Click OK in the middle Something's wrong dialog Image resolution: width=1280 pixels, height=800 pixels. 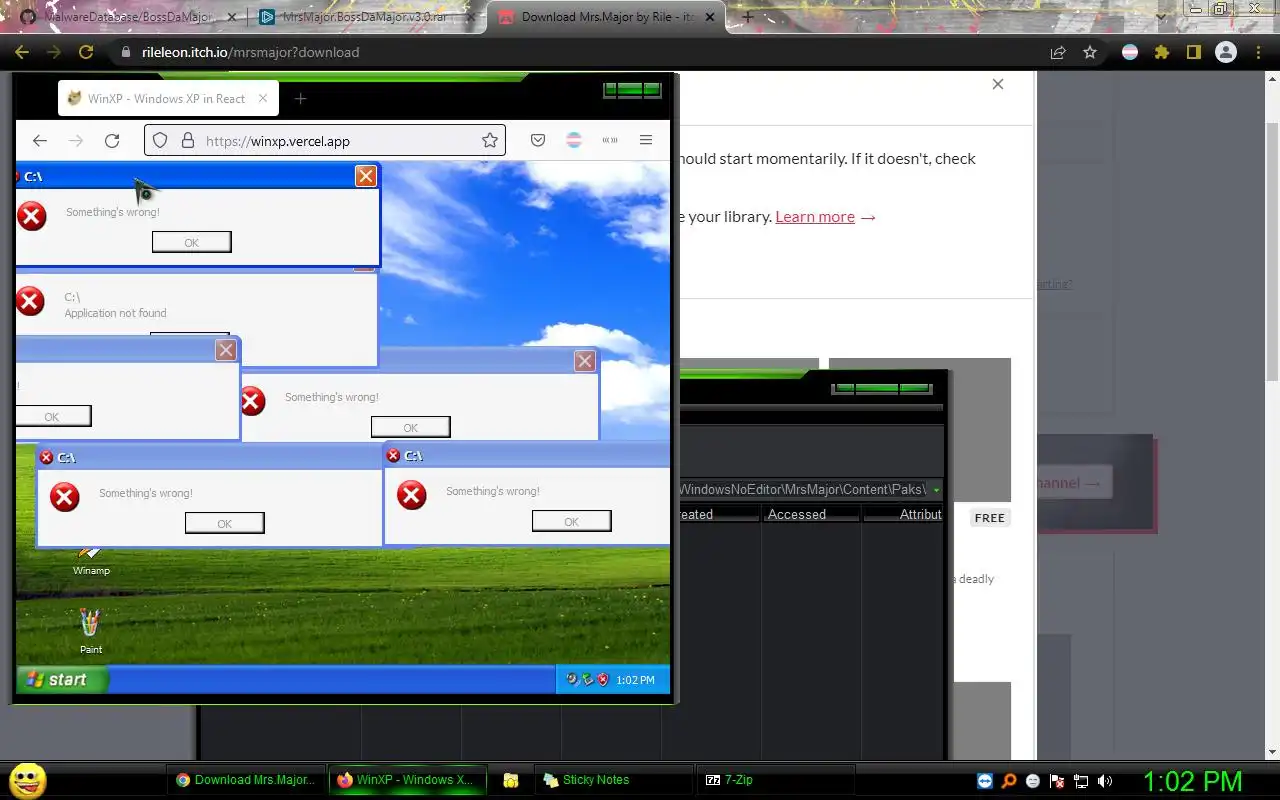411,427
